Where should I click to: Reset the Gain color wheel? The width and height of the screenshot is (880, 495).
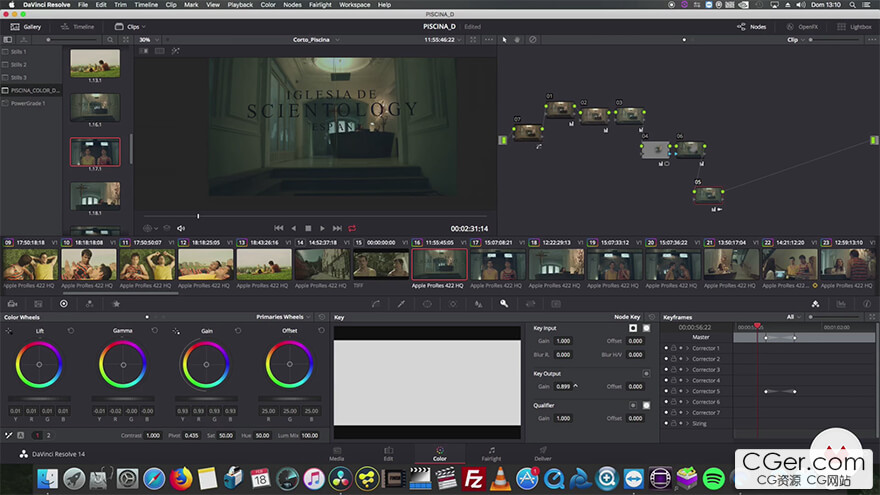[238, 331]
